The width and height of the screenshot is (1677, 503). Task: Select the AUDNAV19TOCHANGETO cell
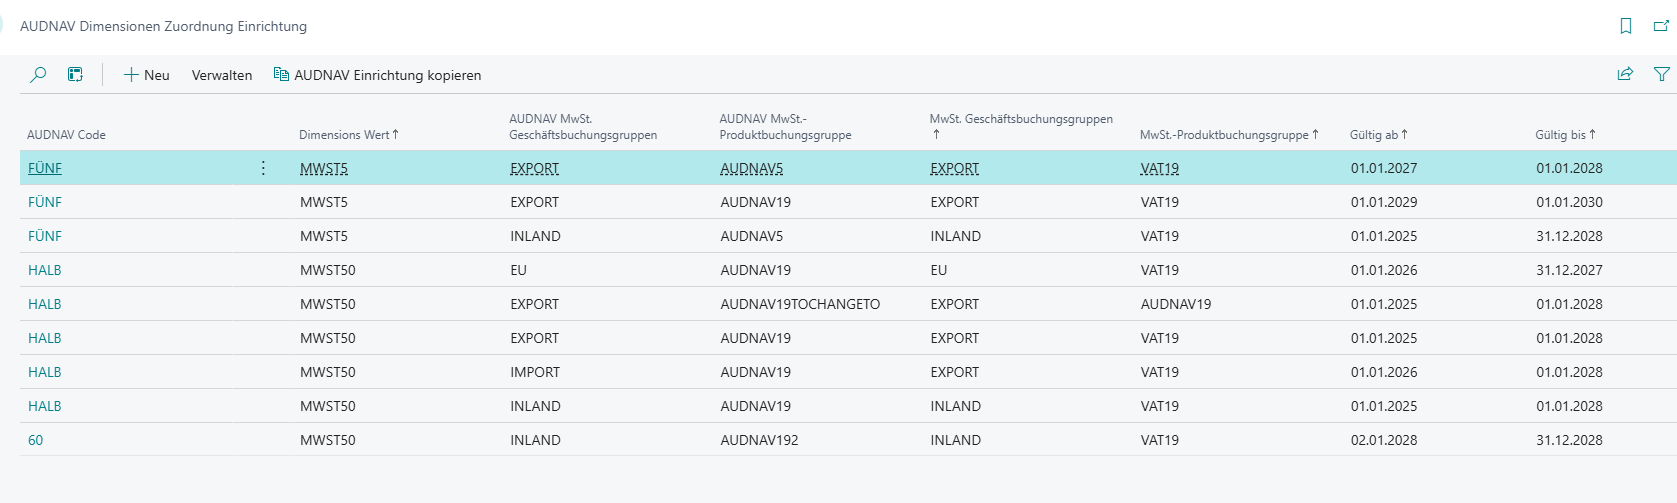click(800, 304)
